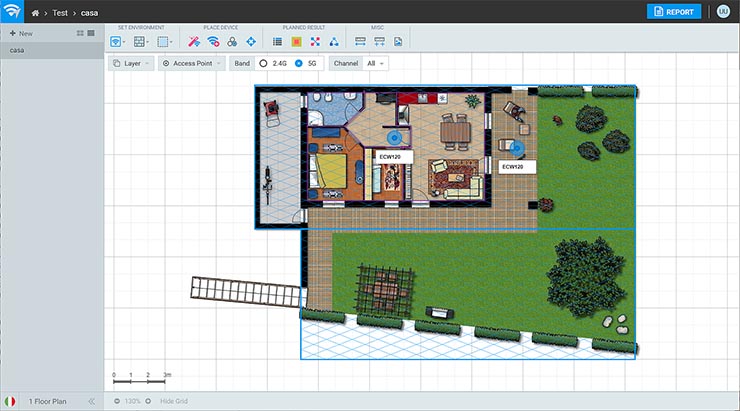Expand the Access Point dropdown
740x411 pixels.
click(191, 63)
